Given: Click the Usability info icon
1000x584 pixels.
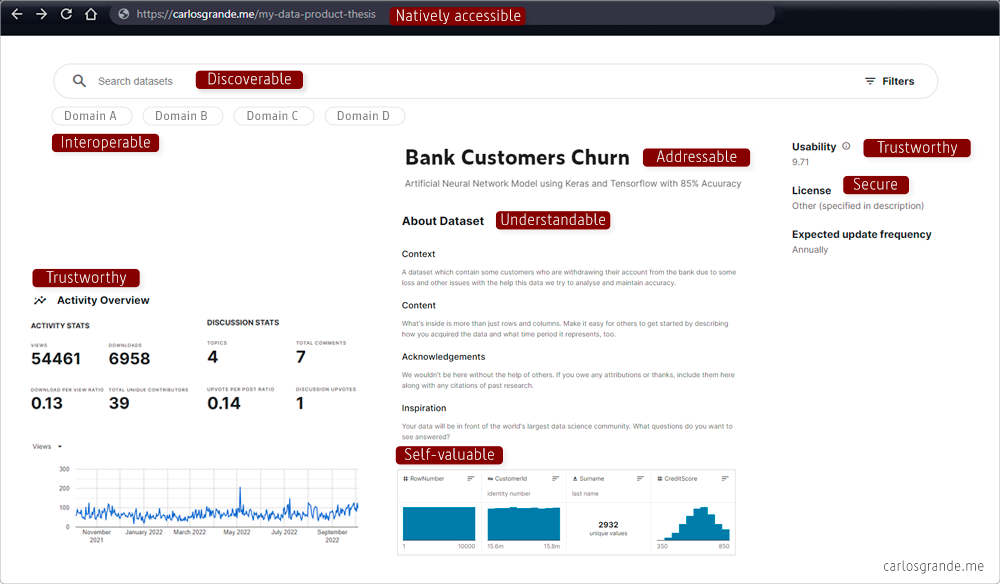Looking at the screenshot, I should 846,146.
